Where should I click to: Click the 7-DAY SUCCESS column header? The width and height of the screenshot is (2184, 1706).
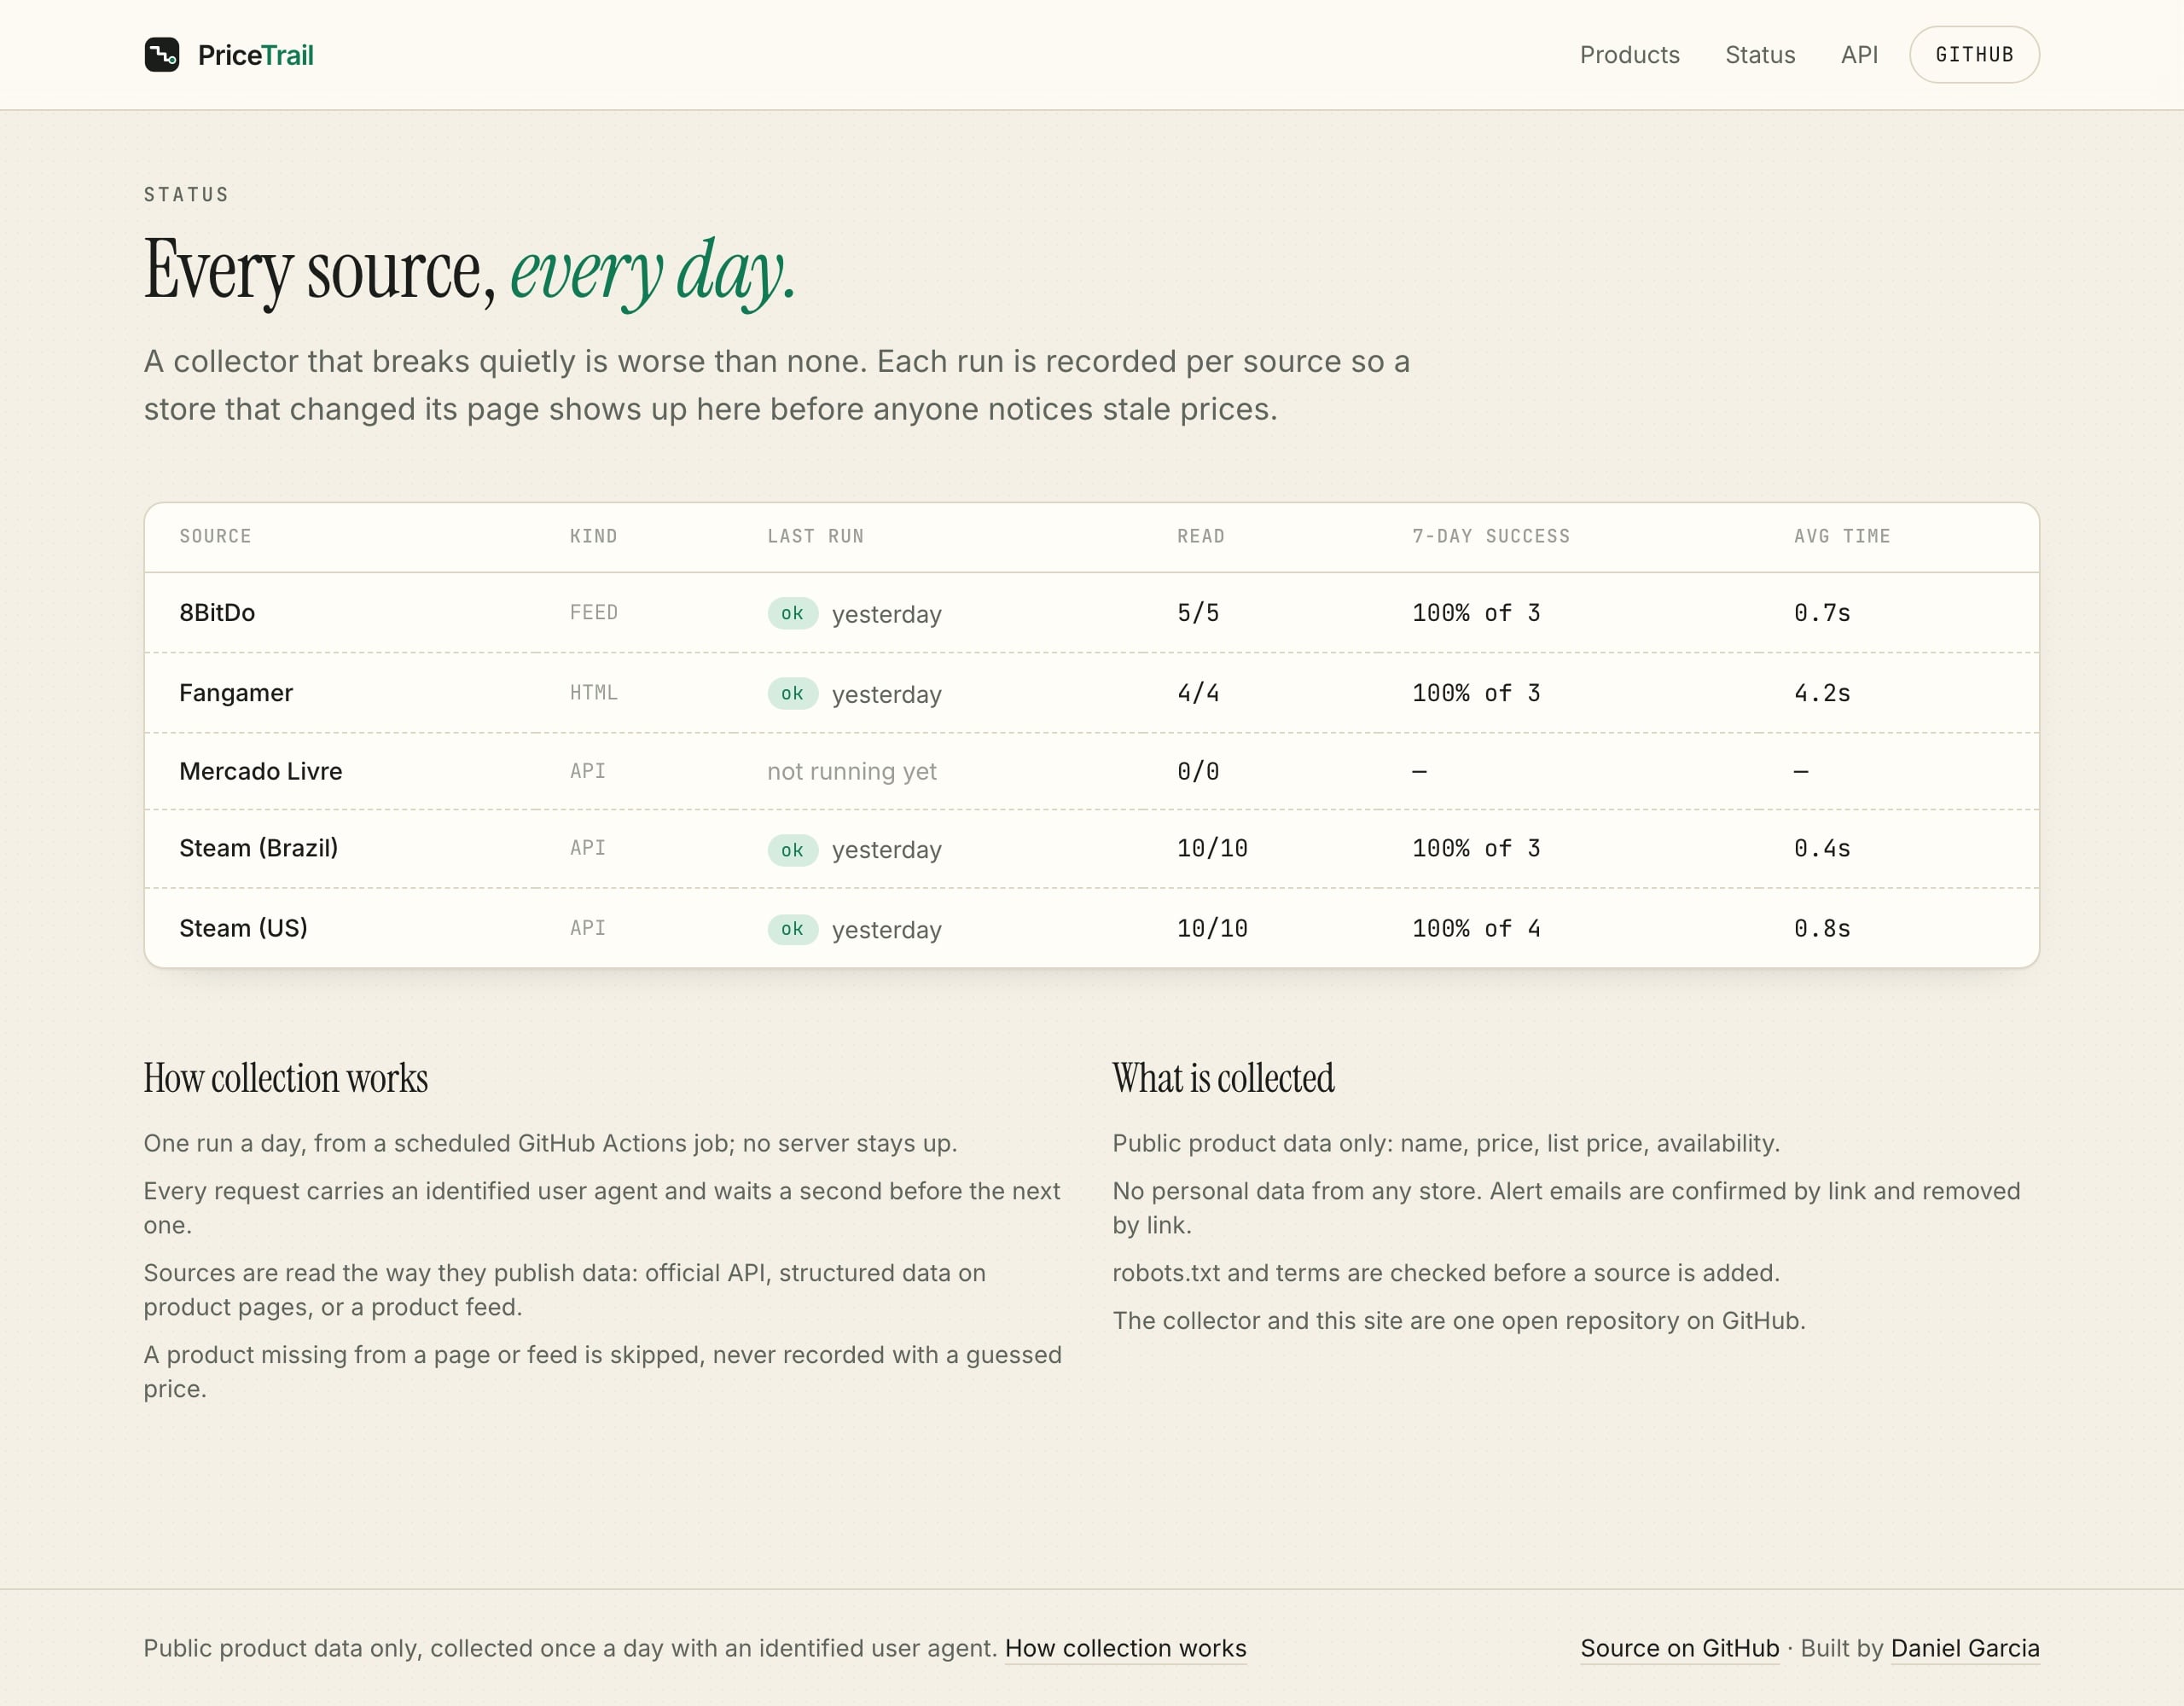coord(1490,536)
